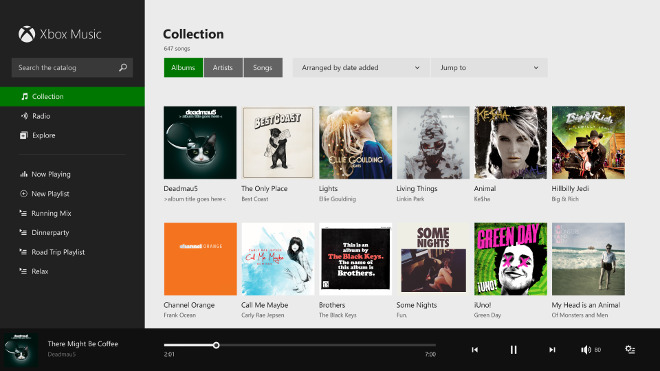Open the Lights album cover
The width and height of the screenshot is (660, 371).
[x=355, y=142]
